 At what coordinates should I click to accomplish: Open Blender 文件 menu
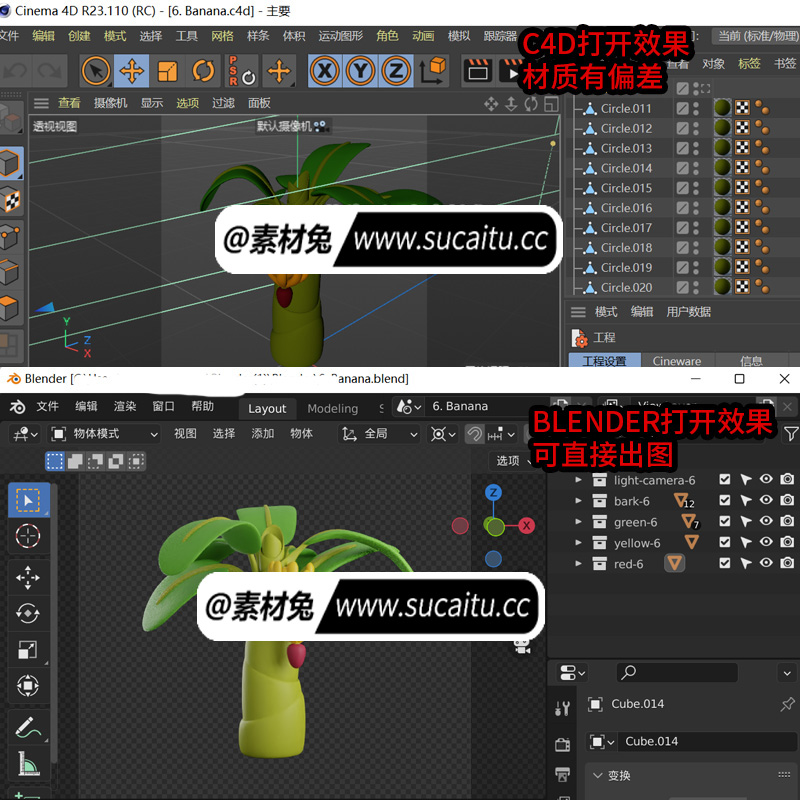pos(47,407)
